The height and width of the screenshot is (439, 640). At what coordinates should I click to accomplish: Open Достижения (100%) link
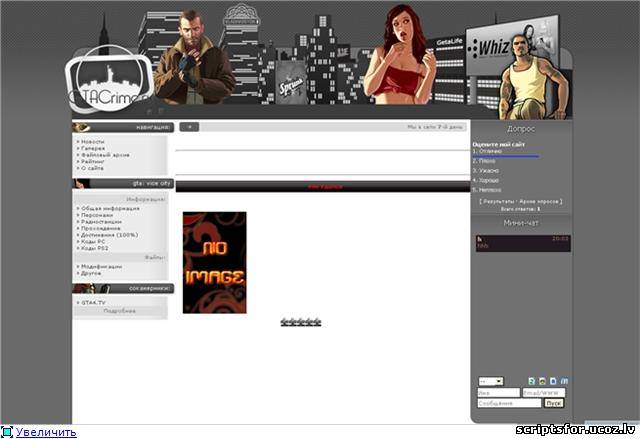(x=109, y=235)
